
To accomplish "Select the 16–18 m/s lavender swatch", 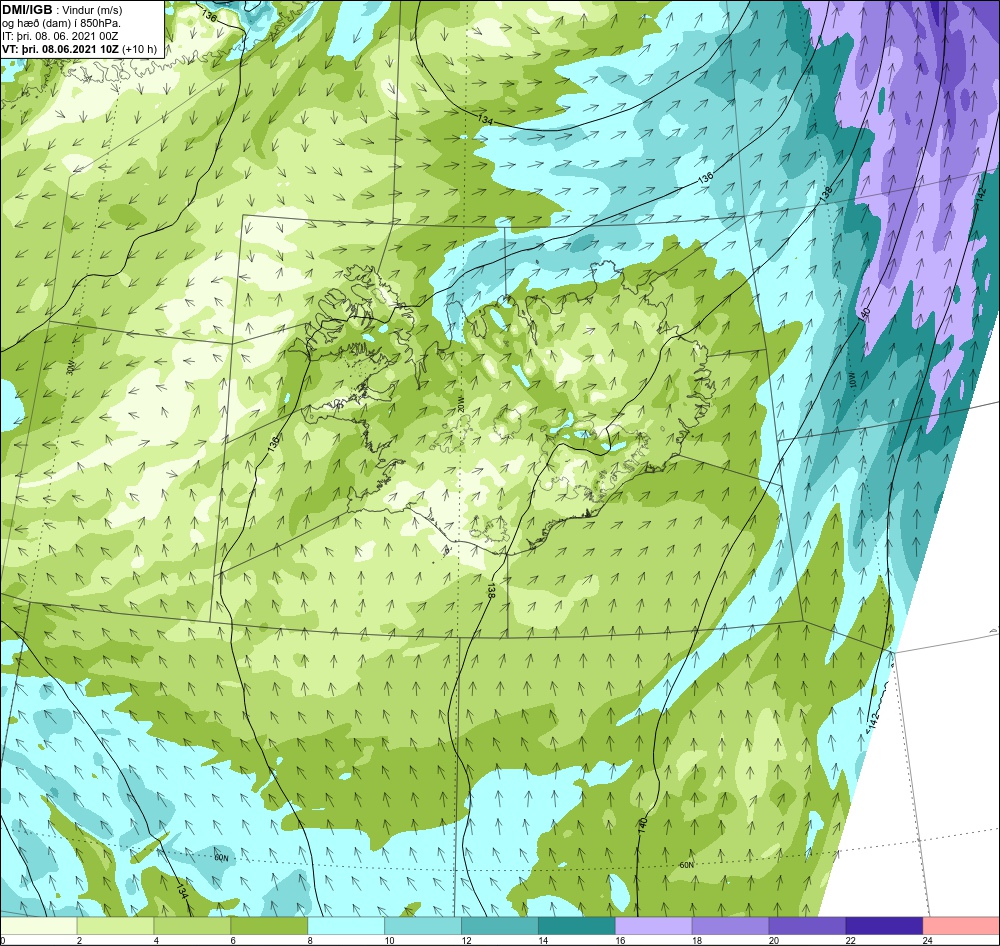I will click(653, 925).
